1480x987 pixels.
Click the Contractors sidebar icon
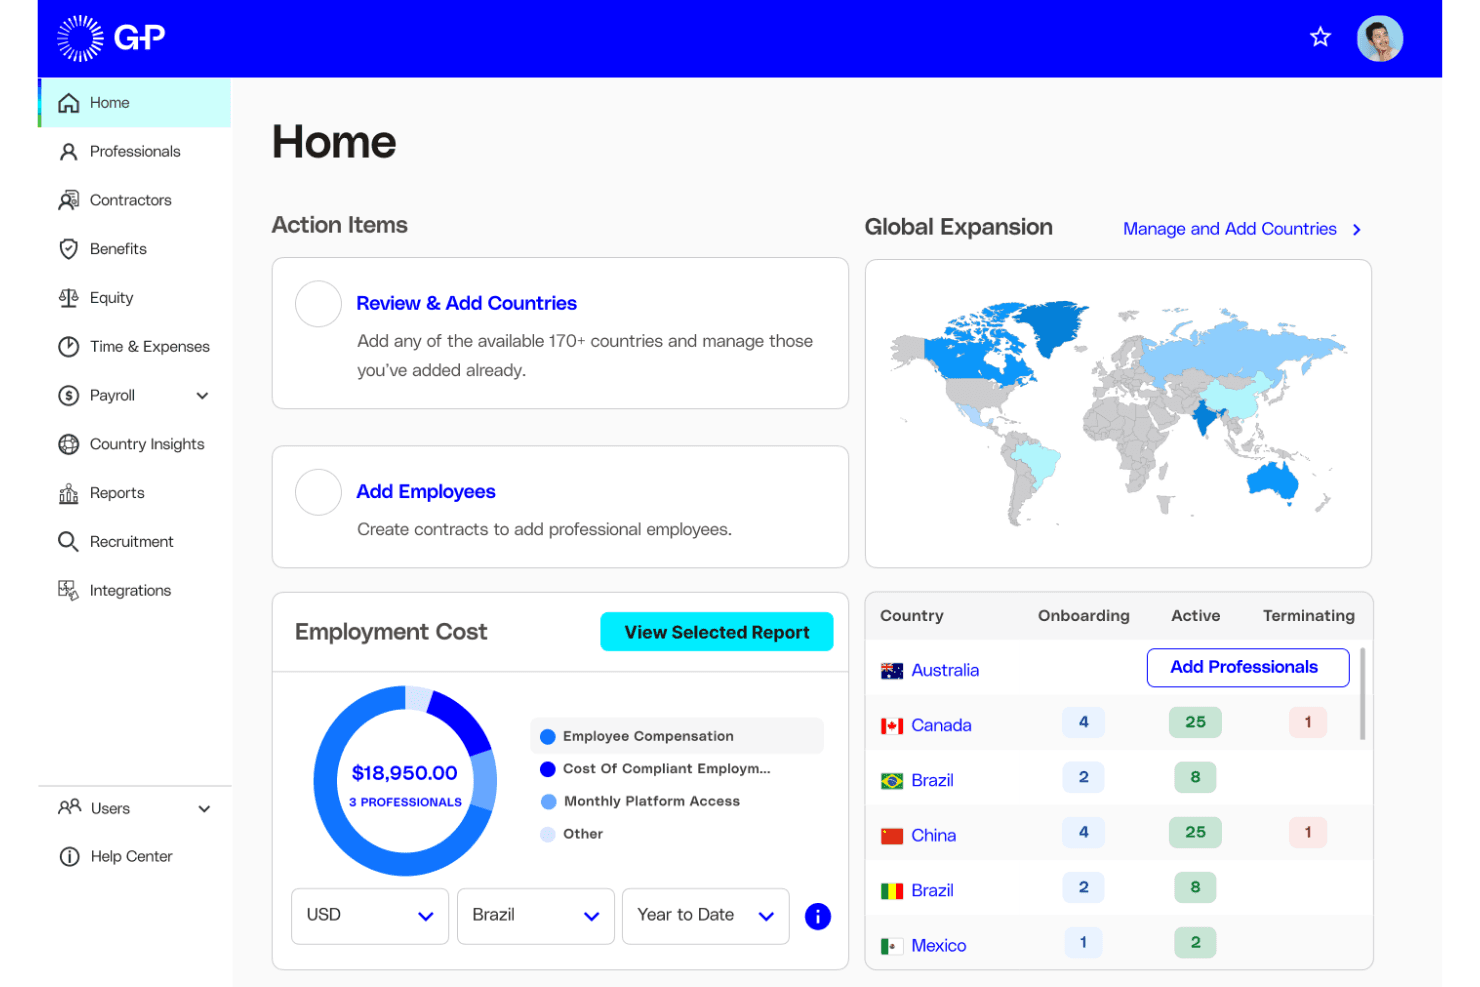[68, 200]
